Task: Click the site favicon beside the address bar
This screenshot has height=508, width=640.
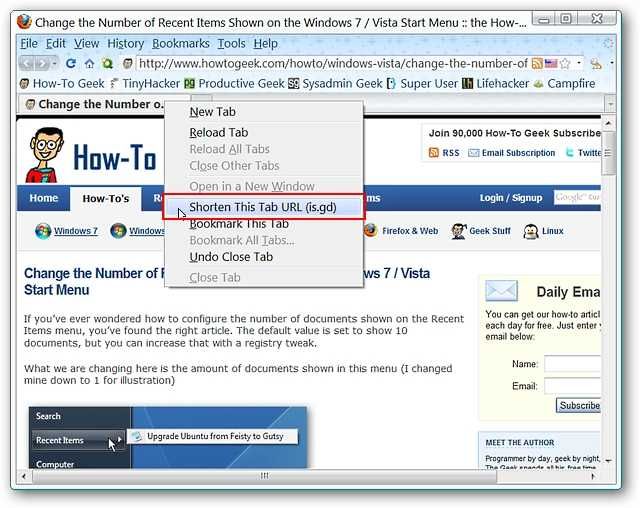Action: click(x=128, y=64)
